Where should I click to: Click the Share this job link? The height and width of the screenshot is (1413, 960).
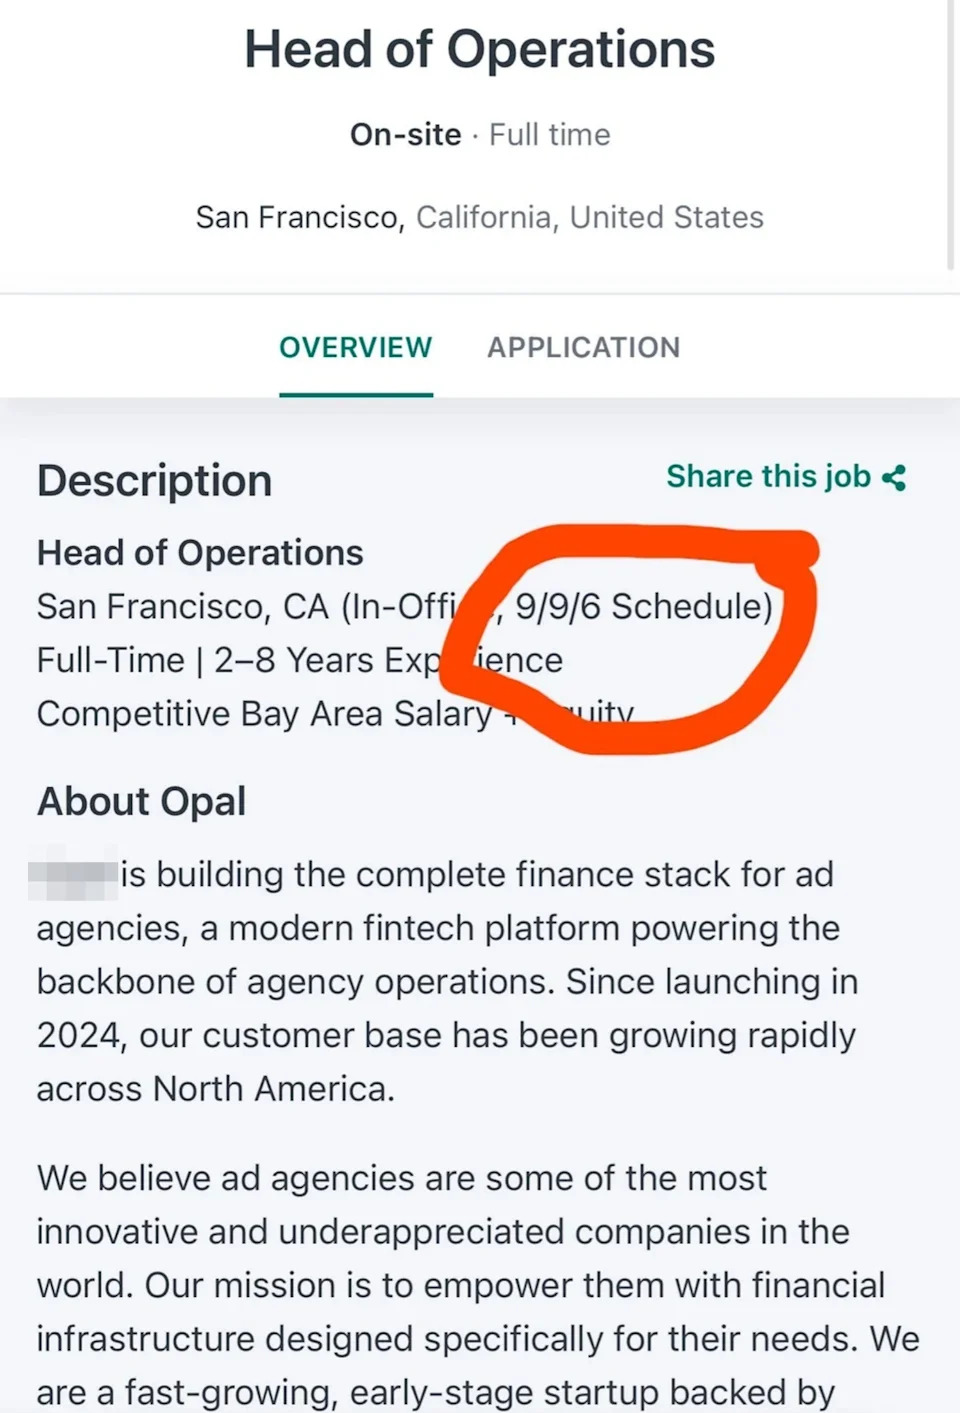[x=768, y=476]
